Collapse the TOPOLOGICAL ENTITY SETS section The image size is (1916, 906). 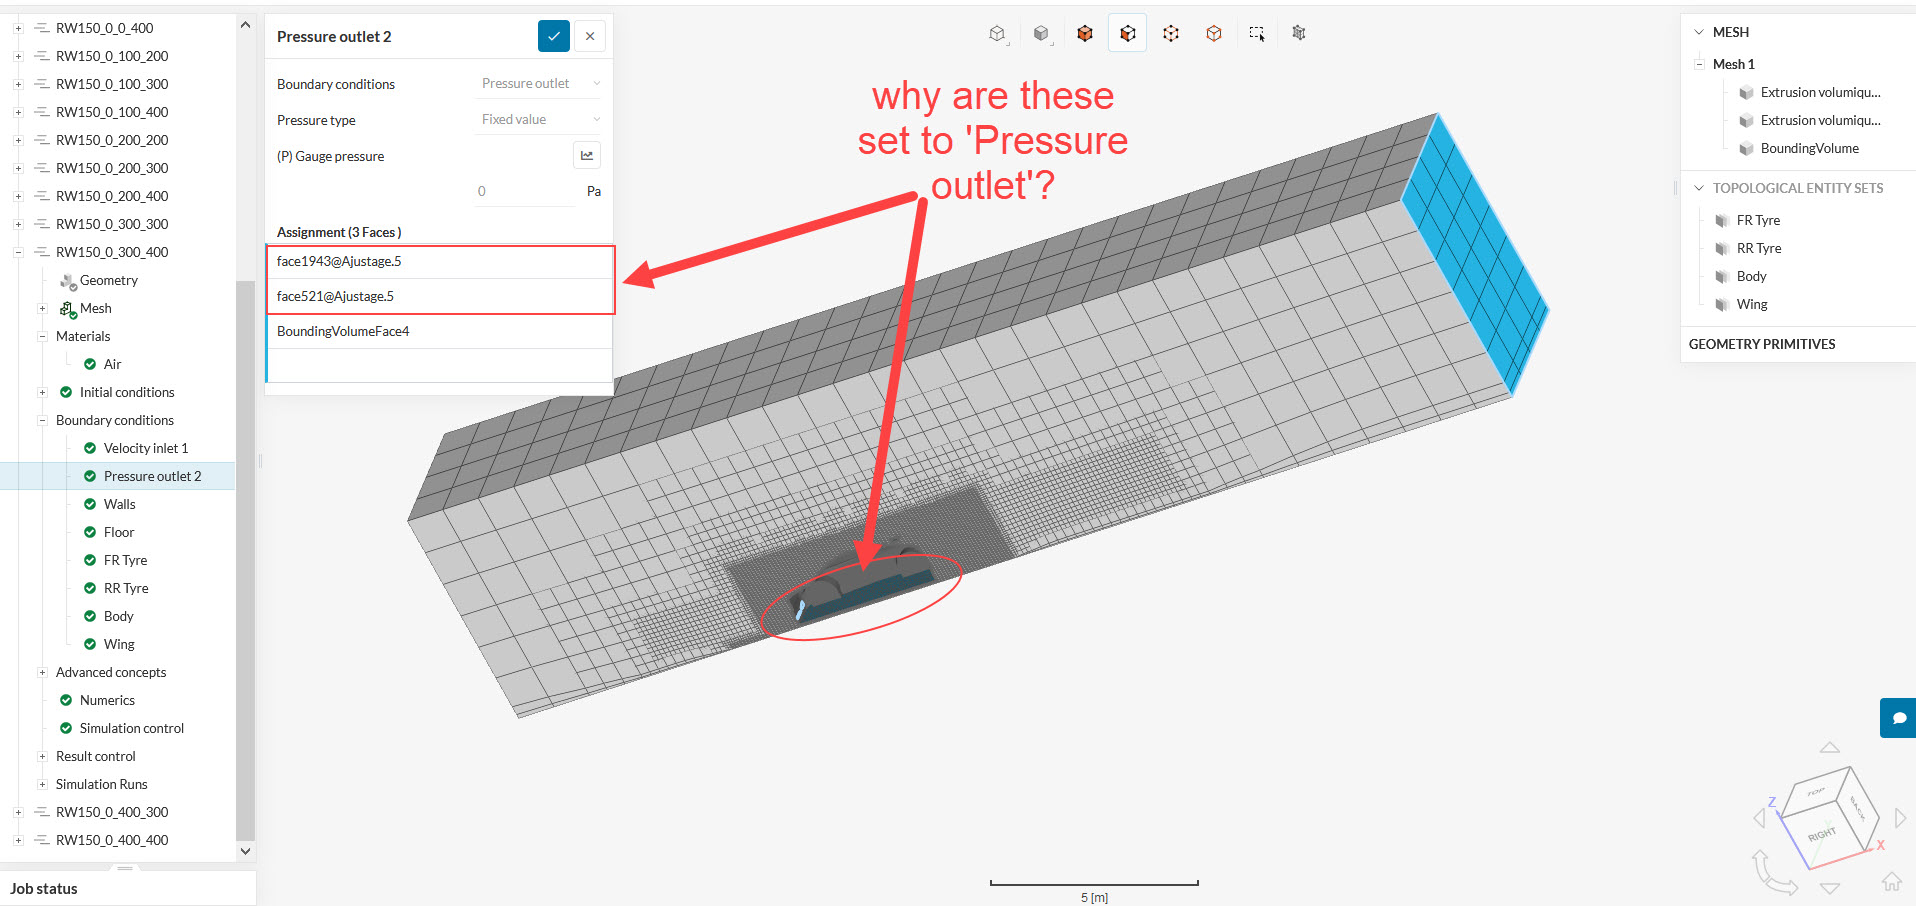(x=1698, y=188)
